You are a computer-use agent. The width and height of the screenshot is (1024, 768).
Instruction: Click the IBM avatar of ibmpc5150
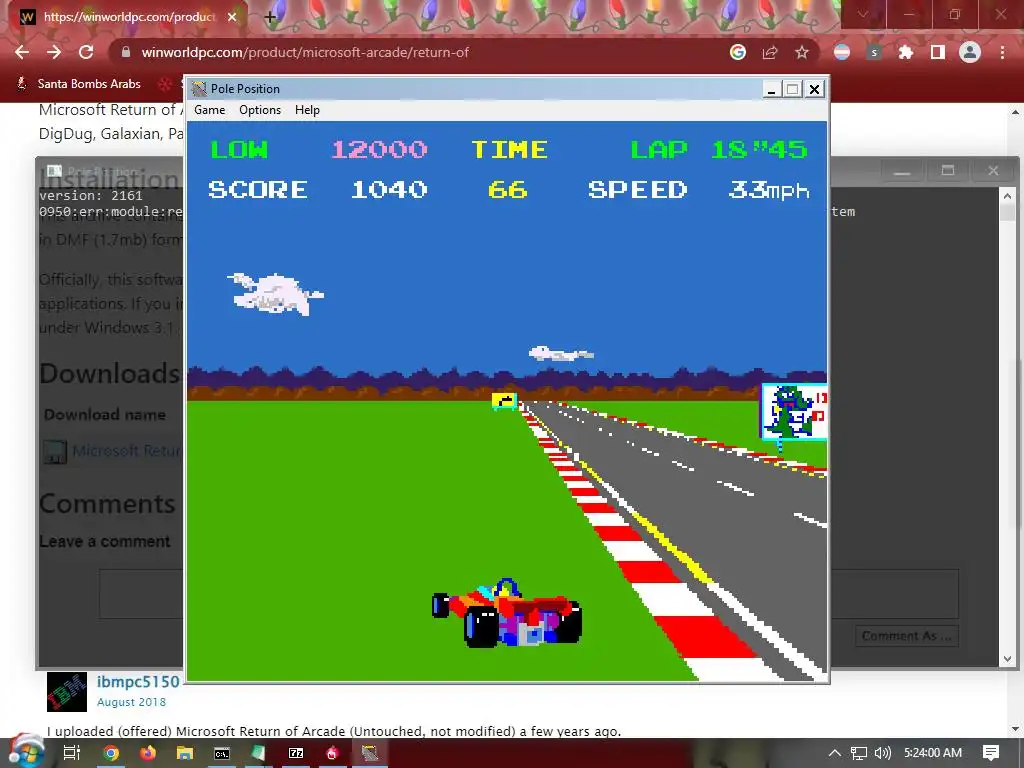click(x=67, y=692)
